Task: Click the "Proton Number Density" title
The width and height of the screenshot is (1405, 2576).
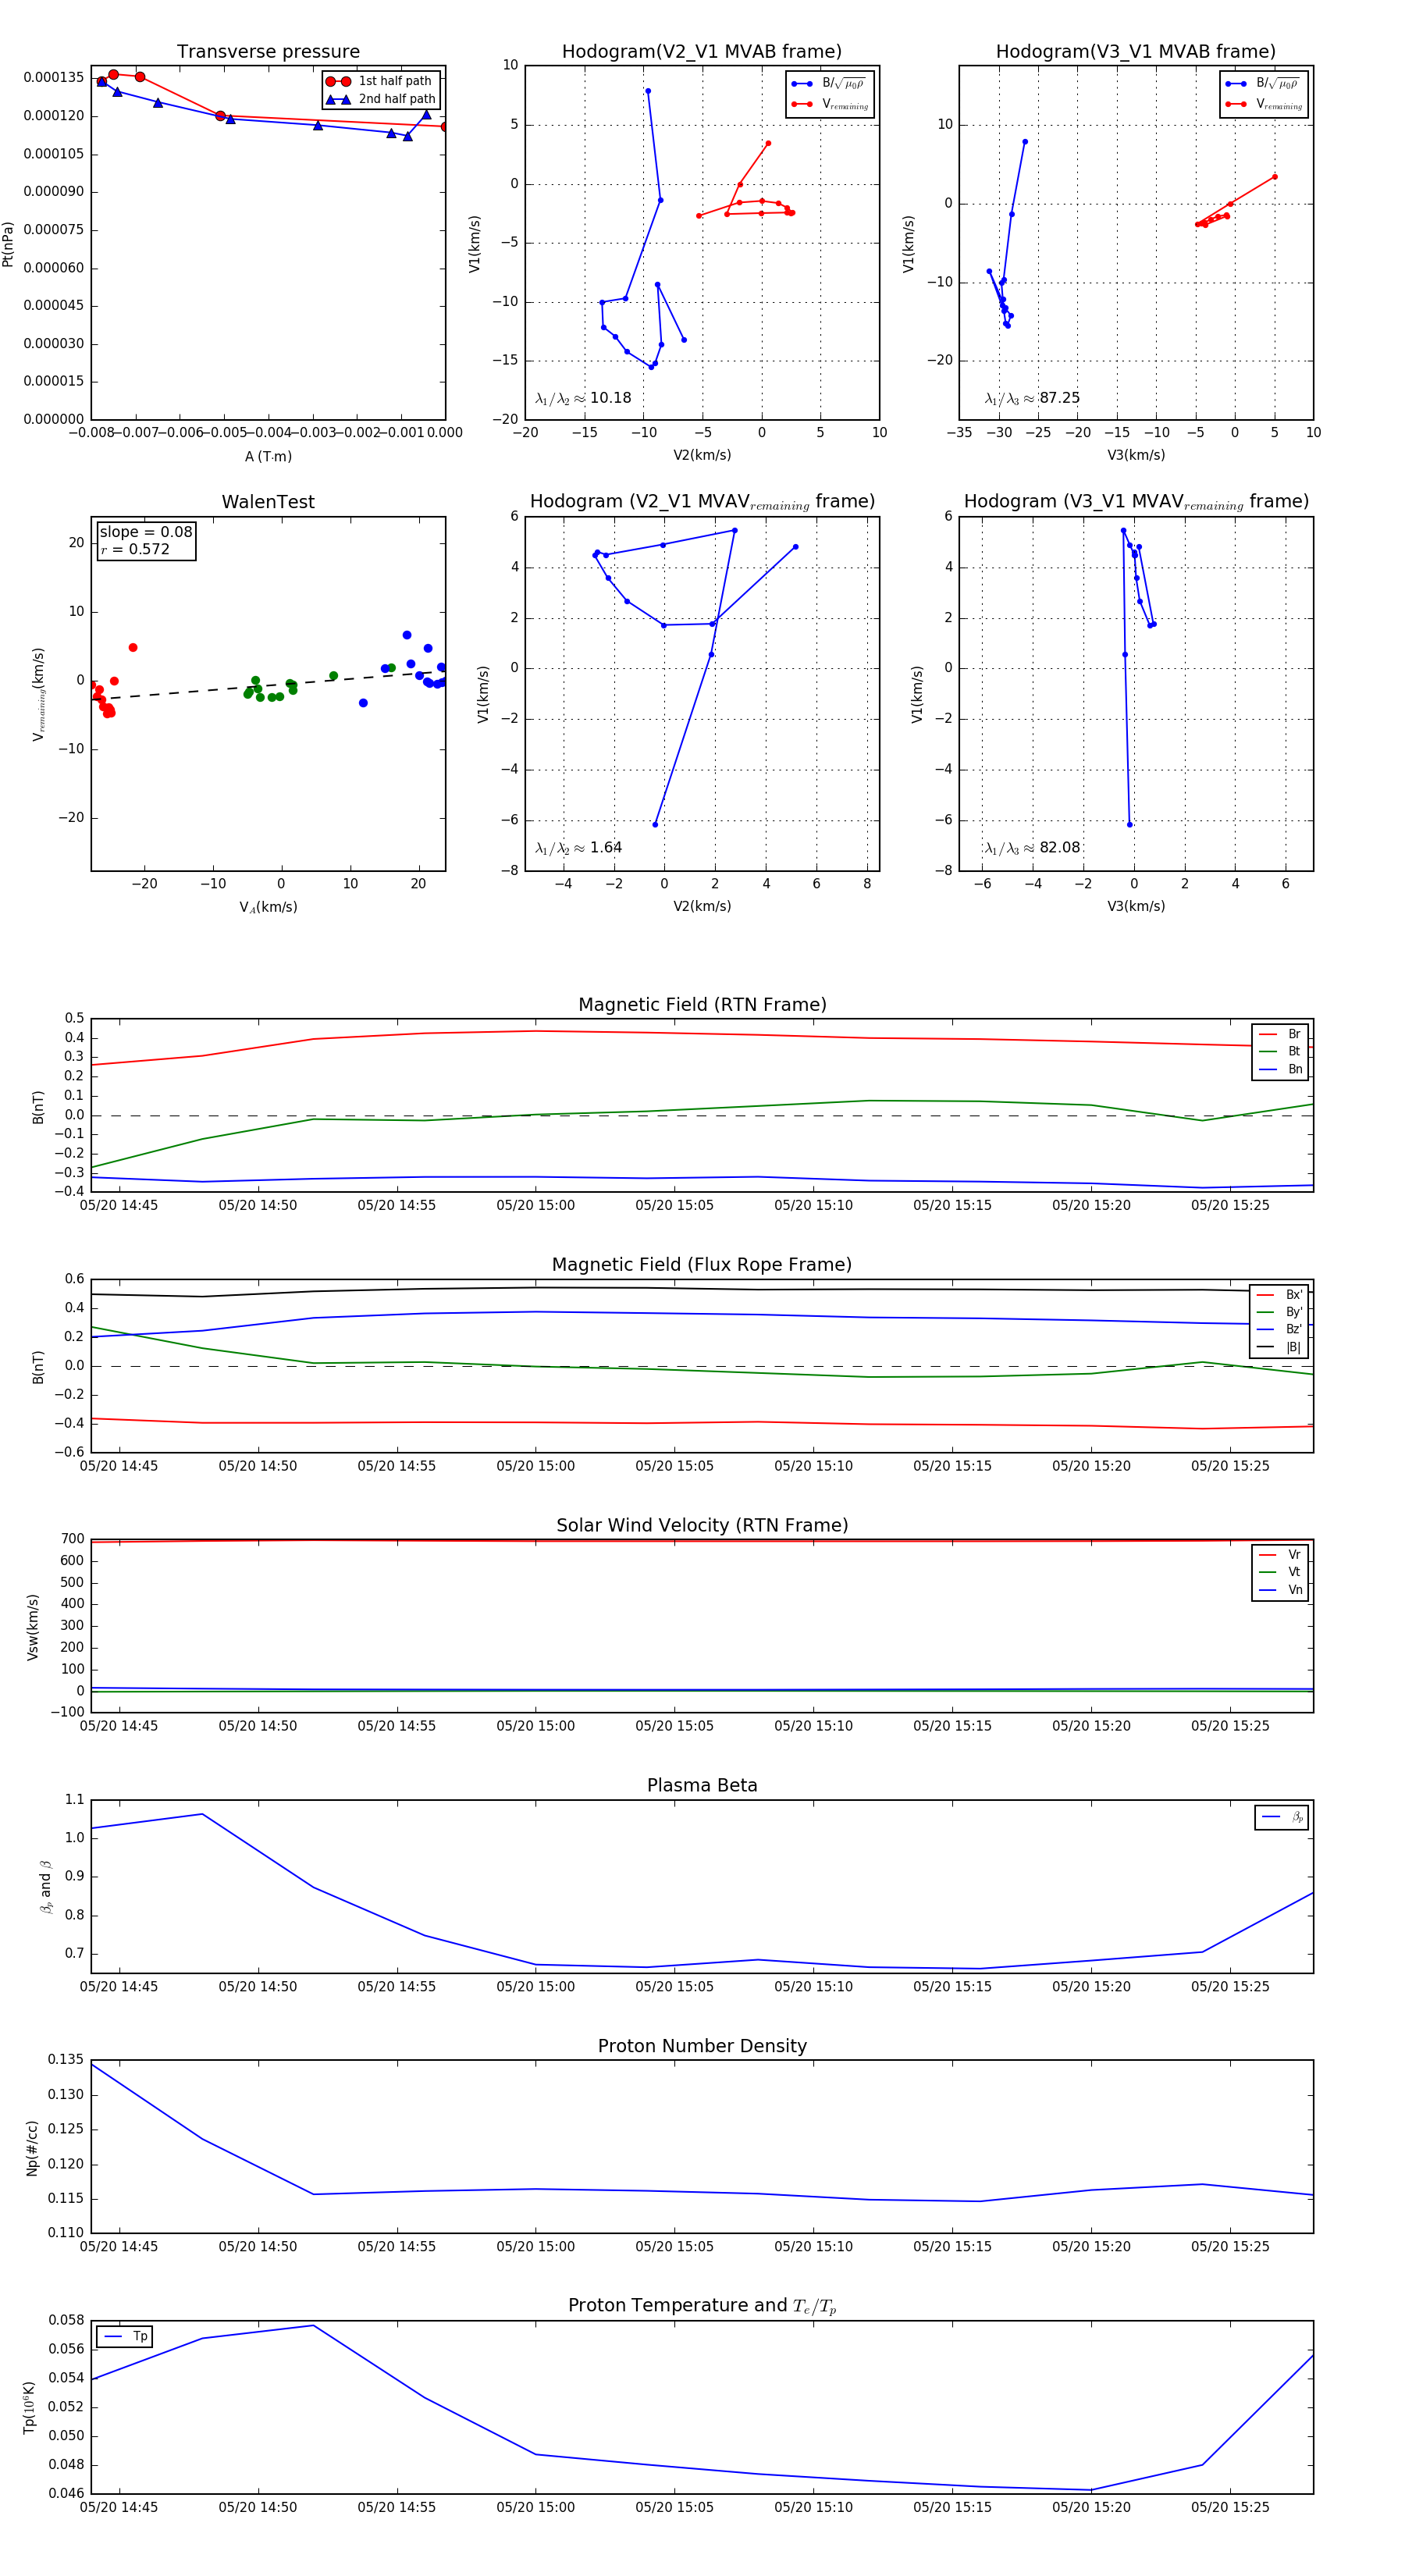Action: [x=702, y=2046]
